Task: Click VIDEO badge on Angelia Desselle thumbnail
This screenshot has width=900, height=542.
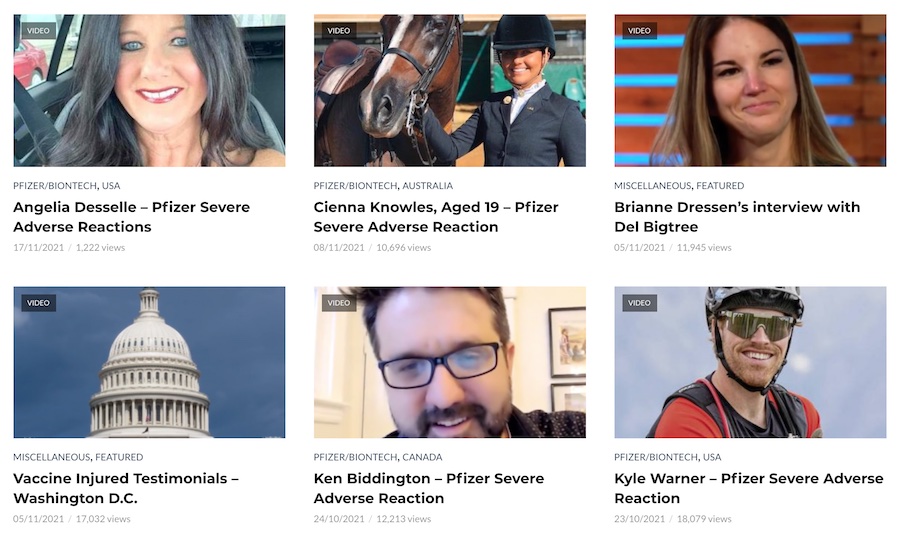Action: (x=38, y=31)
